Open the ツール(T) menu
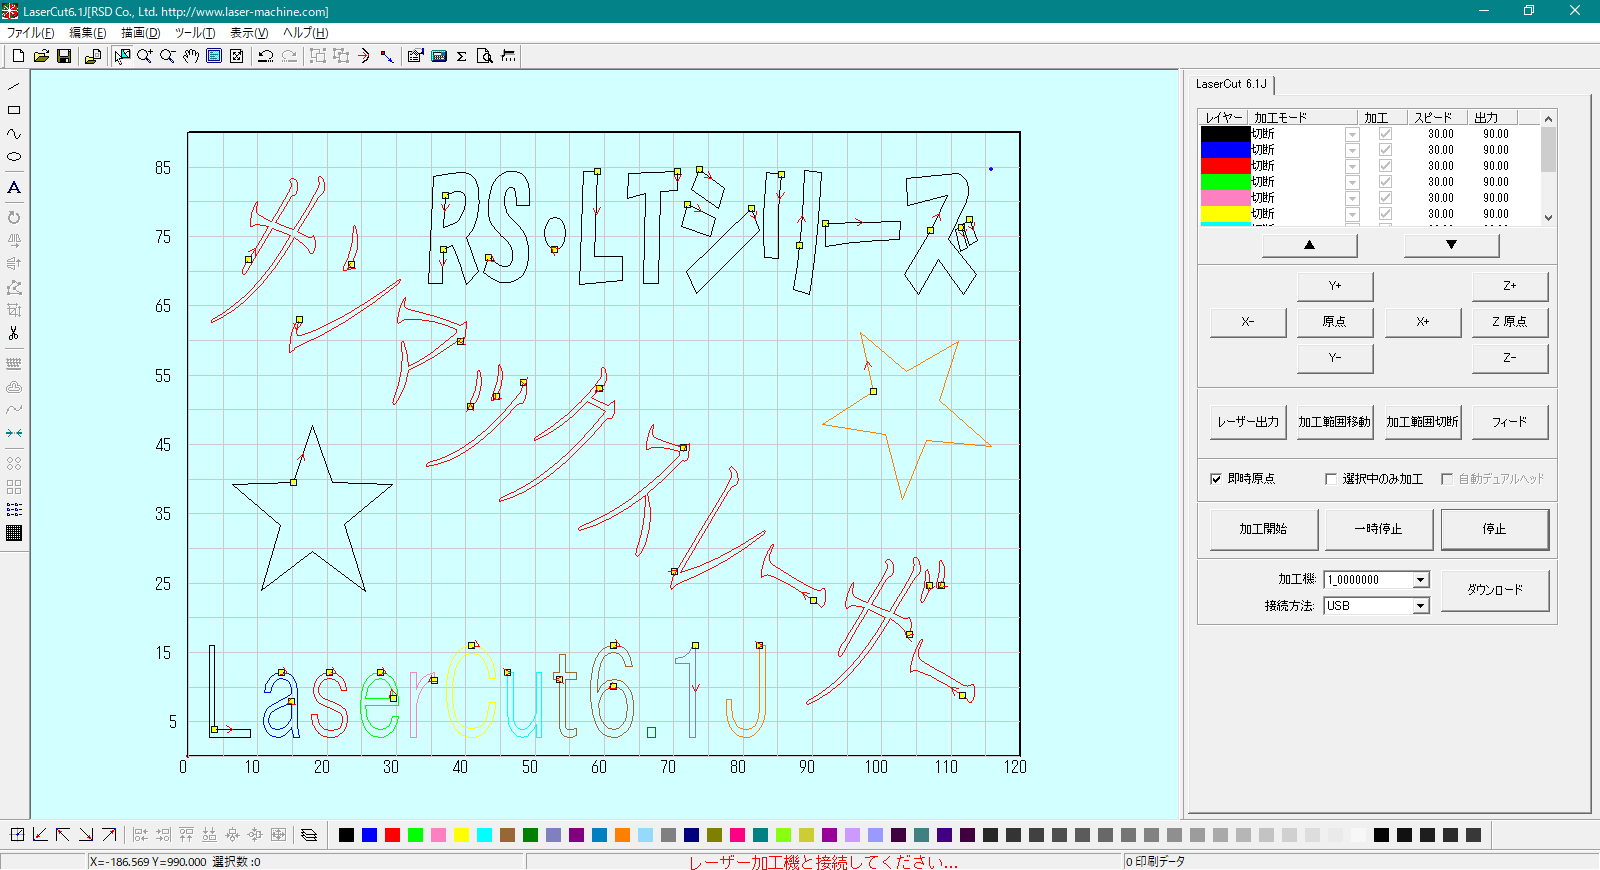The height and width of the screenshot is (870, 1600). (x=194, y=33)
